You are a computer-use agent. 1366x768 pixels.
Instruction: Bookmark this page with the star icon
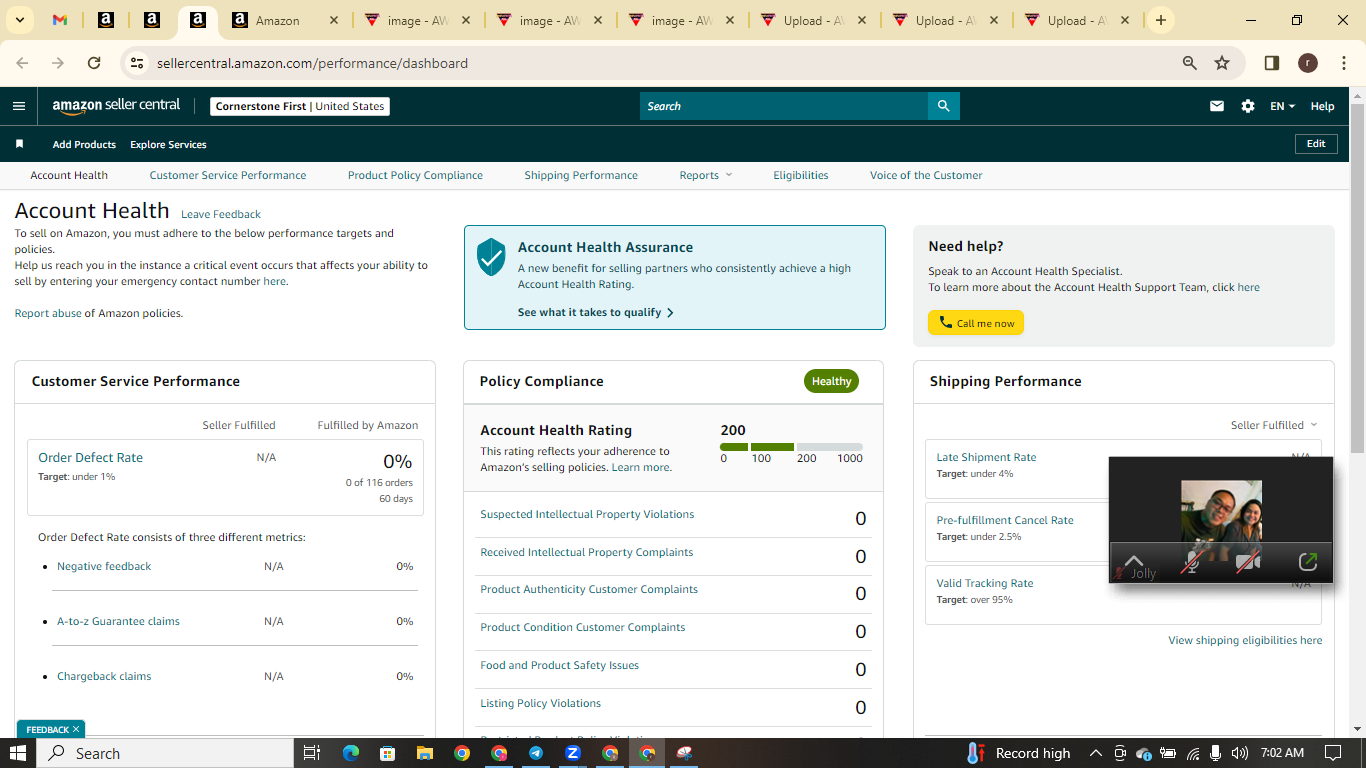[x=1222, y=63]
